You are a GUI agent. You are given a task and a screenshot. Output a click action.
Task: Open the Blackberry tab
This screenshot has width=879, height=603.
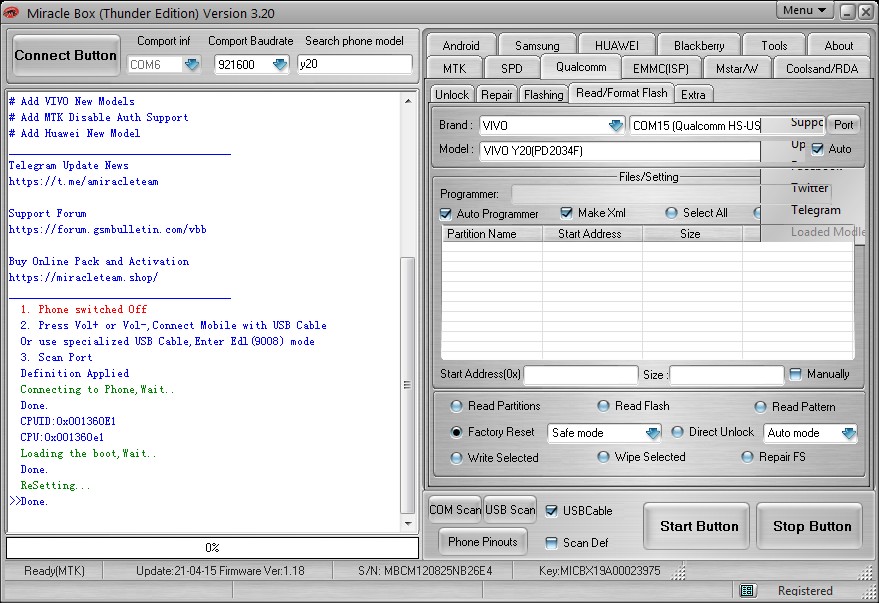699,45
